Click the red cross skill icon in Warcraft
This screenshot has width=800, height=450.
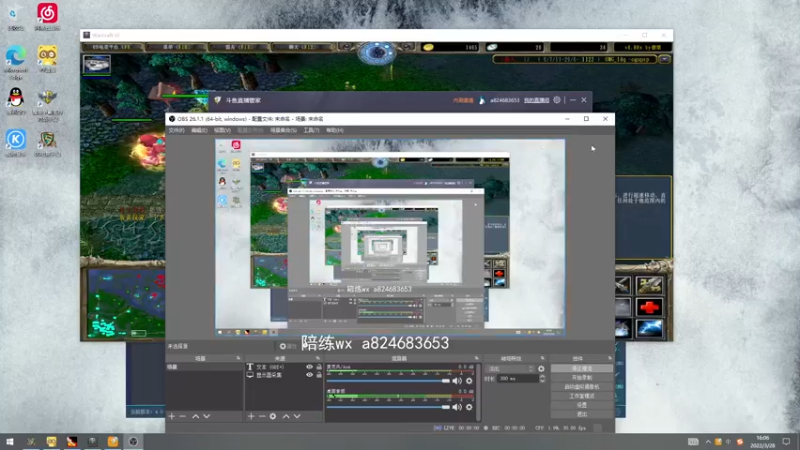coord(648,307)
